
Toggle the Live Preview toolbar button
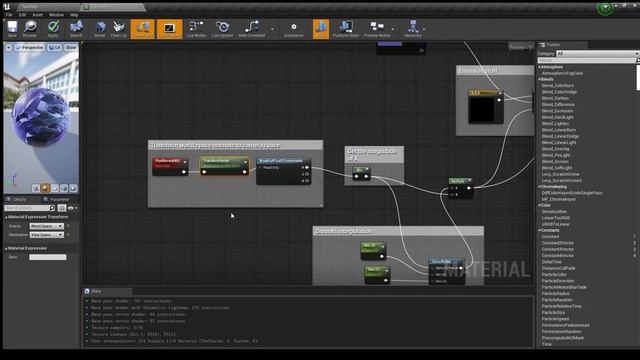169,29
